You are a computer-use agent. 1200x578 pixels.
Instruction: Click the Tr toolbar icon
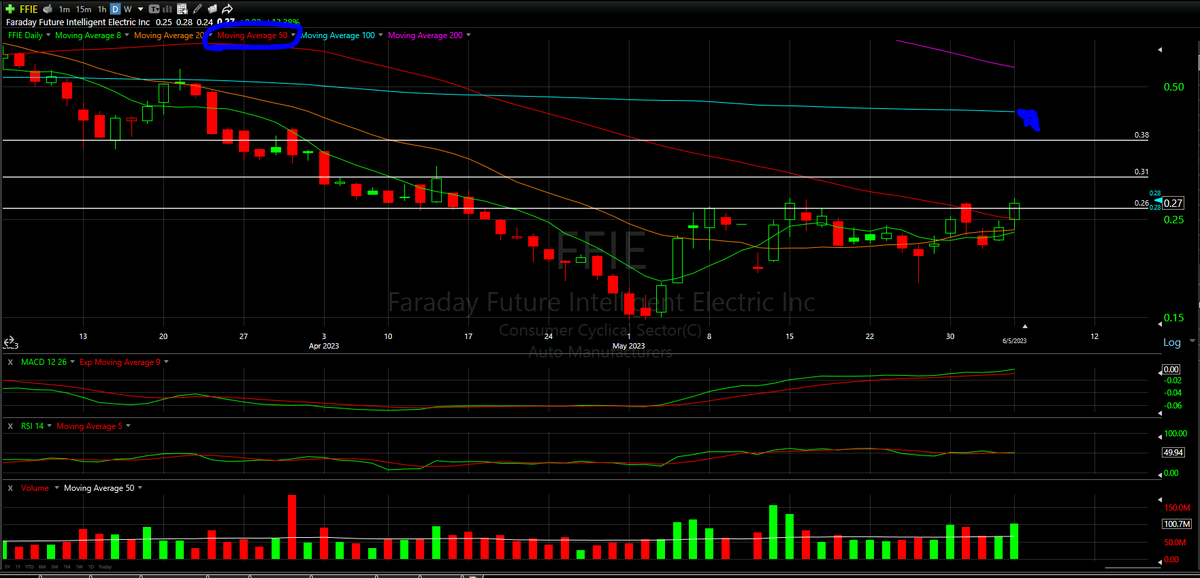154,9
